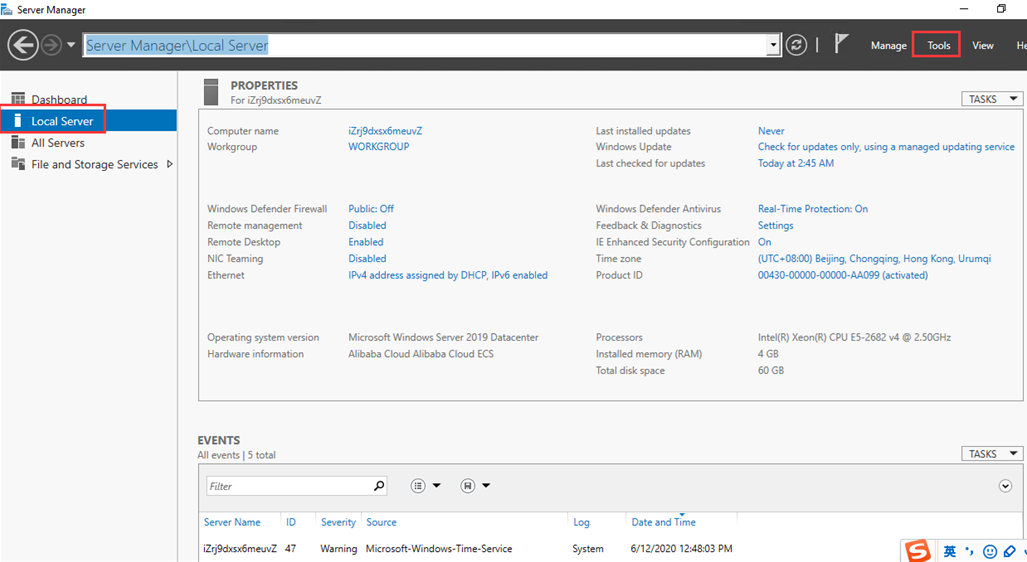Viewport: 1027px width, 562px height.
Task: Click the Properties server icon
Action: (211, 92)
